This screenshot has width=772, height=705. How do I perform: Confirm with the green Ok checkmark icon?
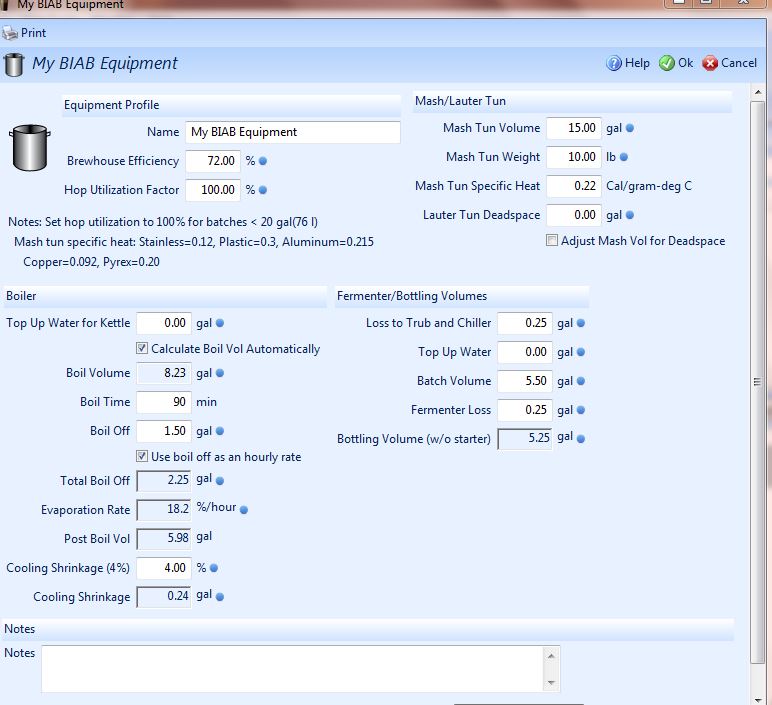coord(667,63)
